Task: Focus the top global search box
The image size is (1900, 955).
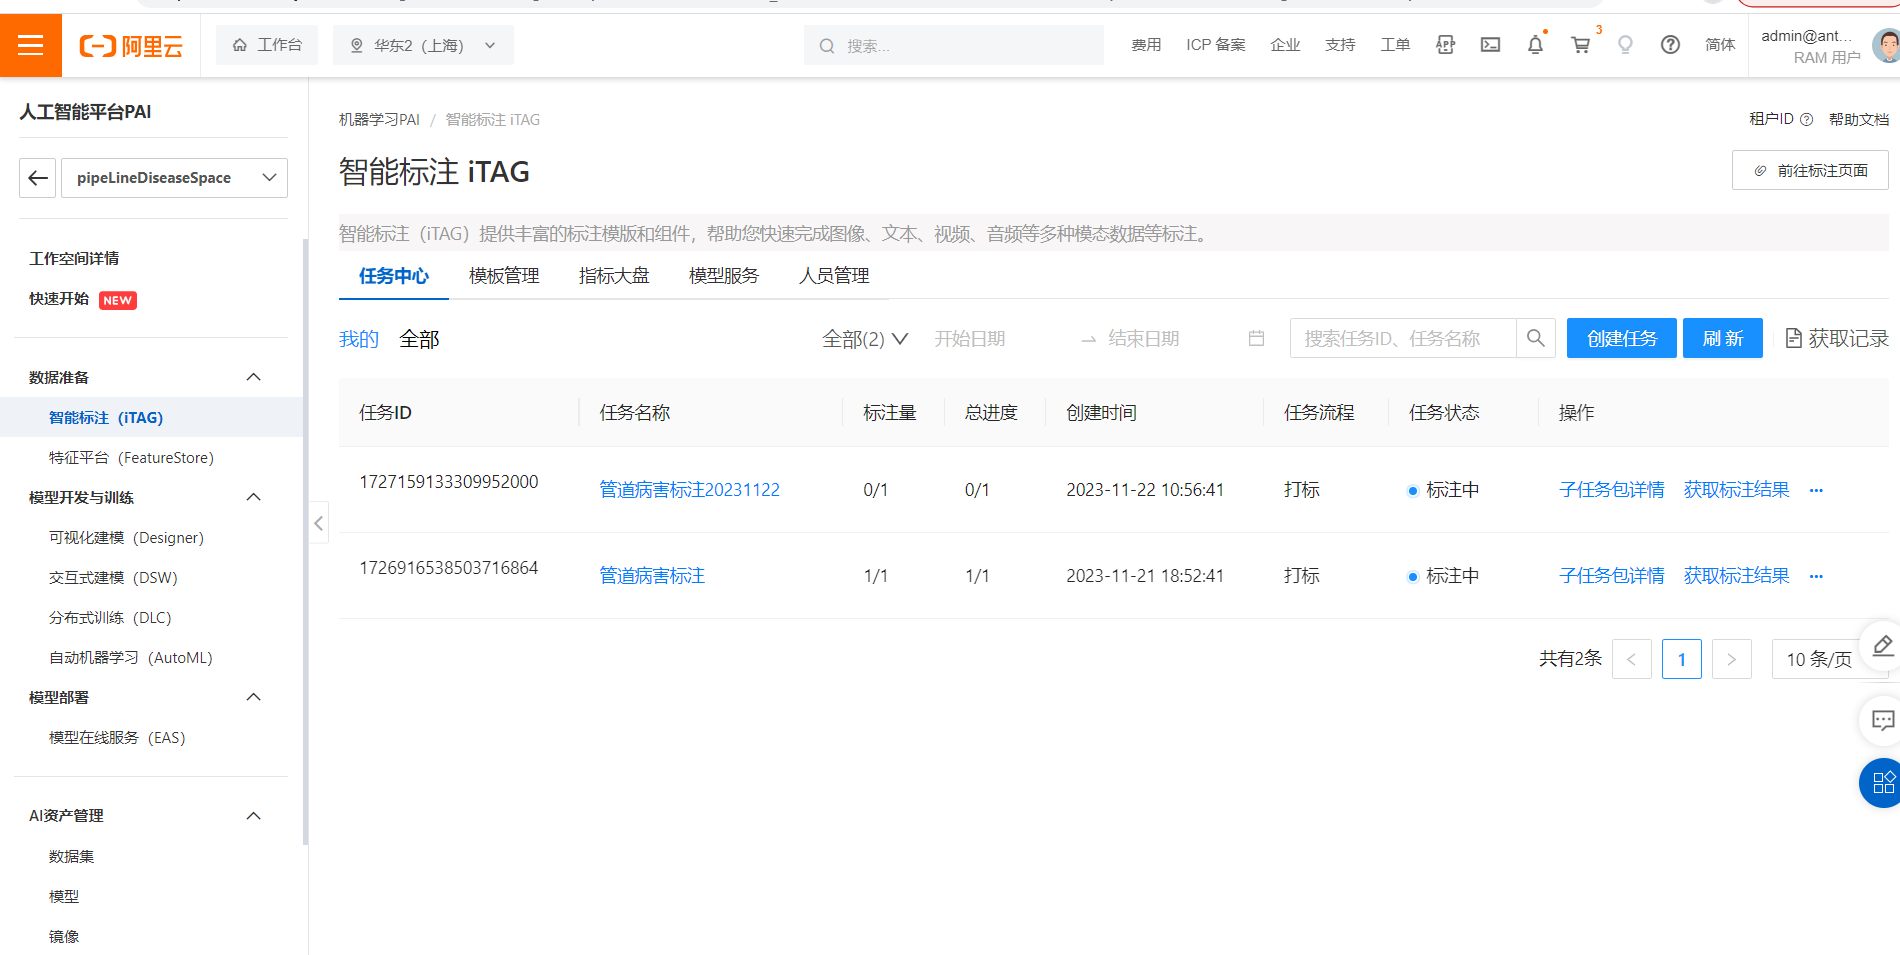Action: 954,45
